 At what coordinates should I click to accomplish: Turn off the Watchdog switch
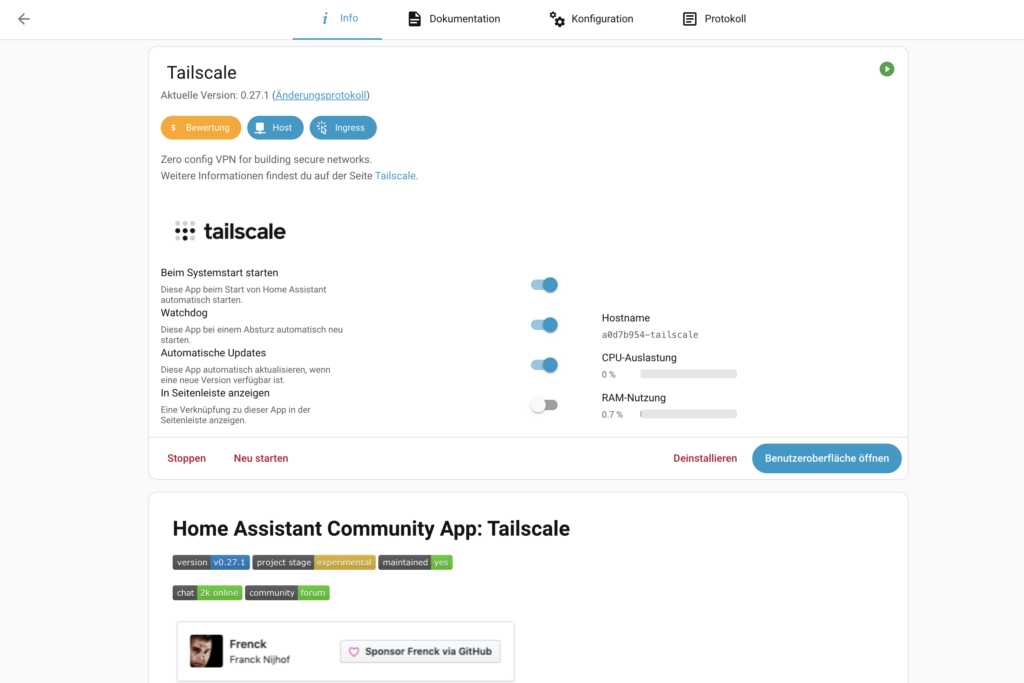coord(544,324)
